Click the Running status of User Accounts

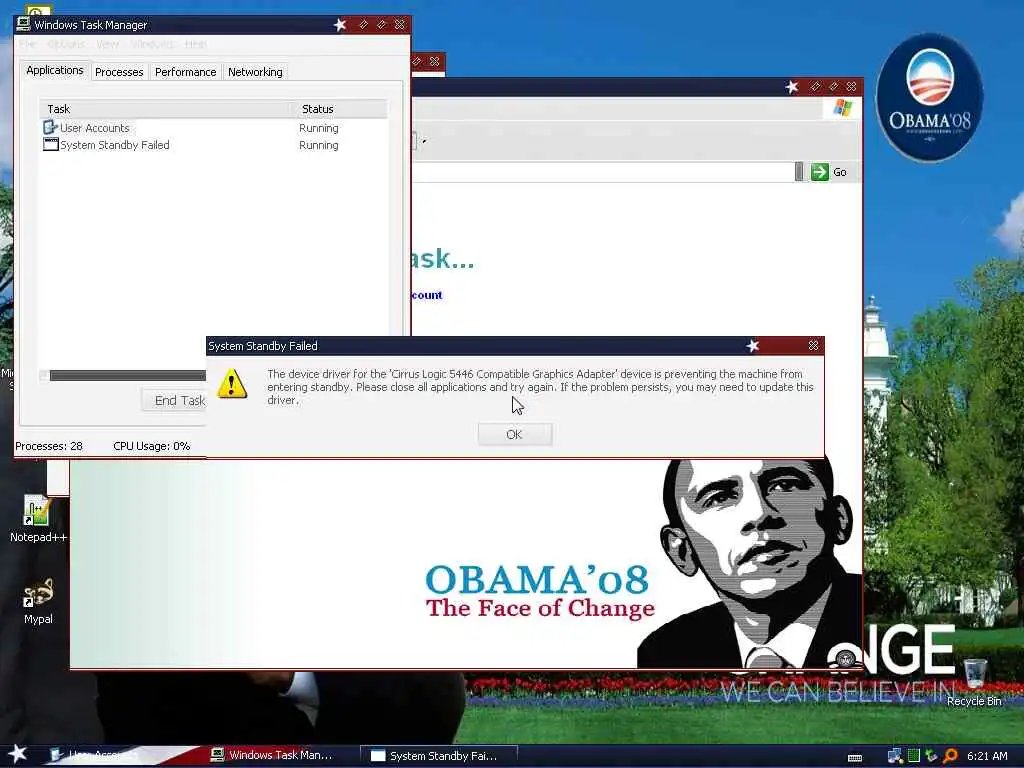[319, 128]
